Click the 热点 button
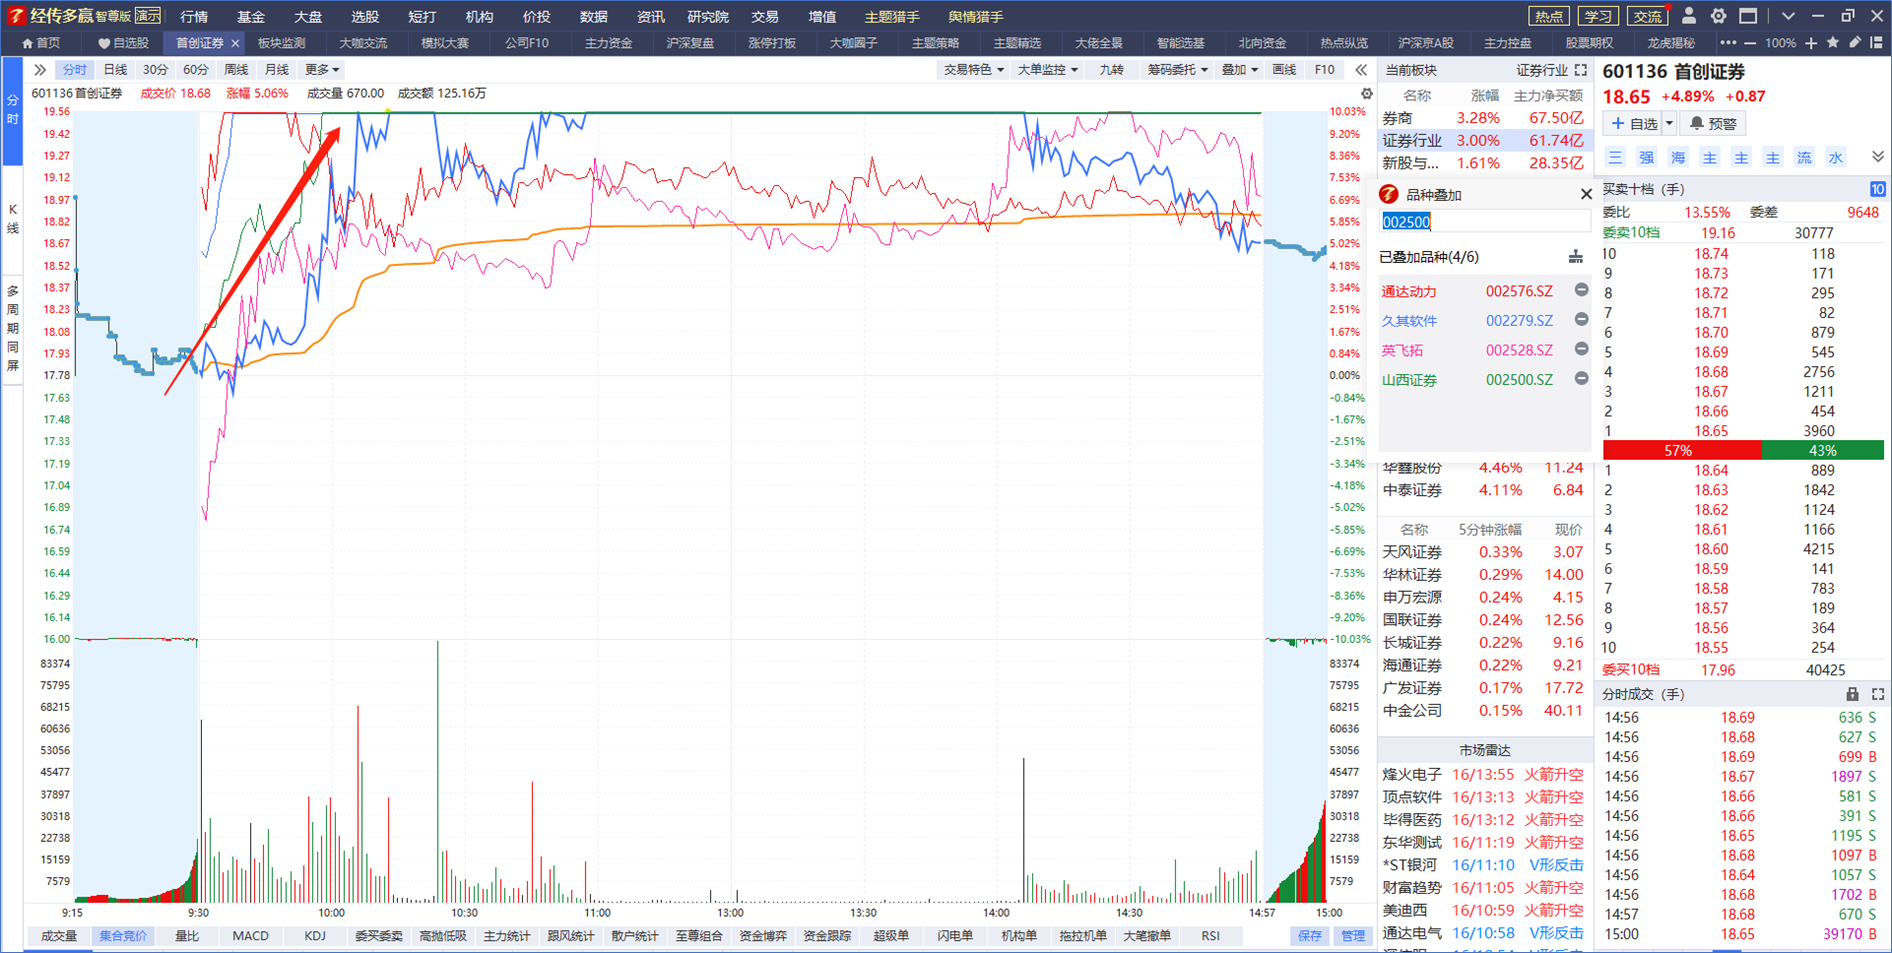 1549,16
